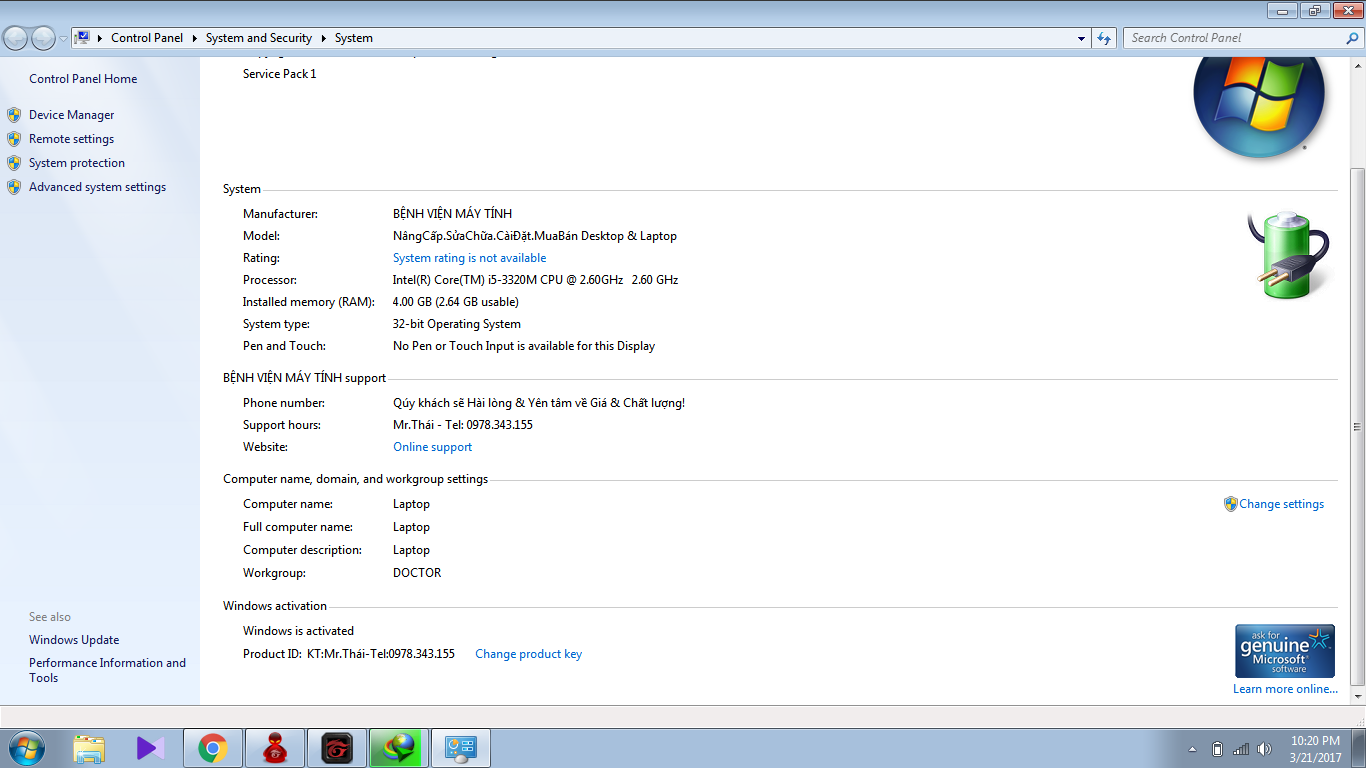1366x768 pixels.
Task: Click Change settings for computer name
Action: (x=1281, y=504)
